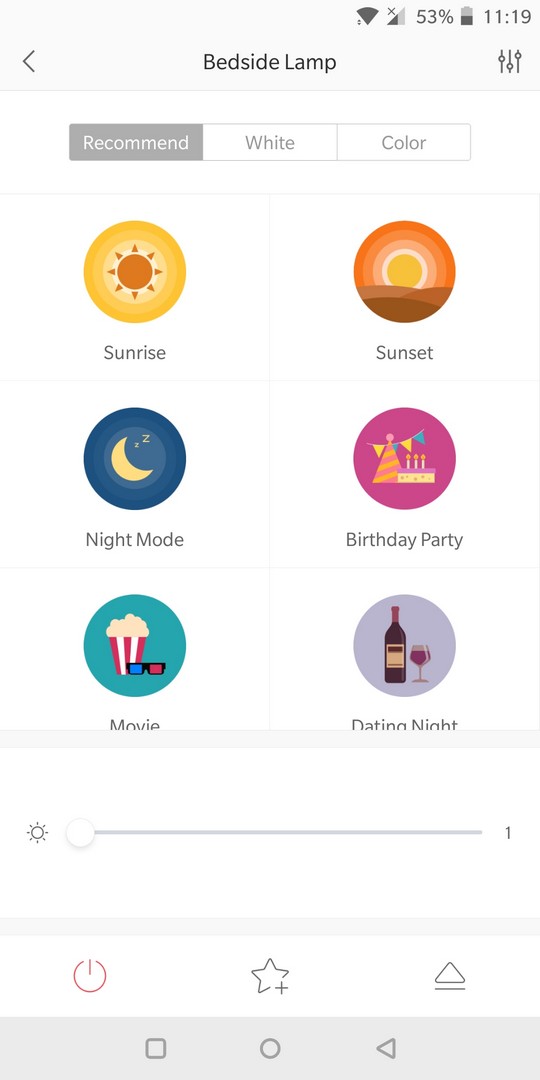Select the Sunset scene icon

[x=404, y=271]
